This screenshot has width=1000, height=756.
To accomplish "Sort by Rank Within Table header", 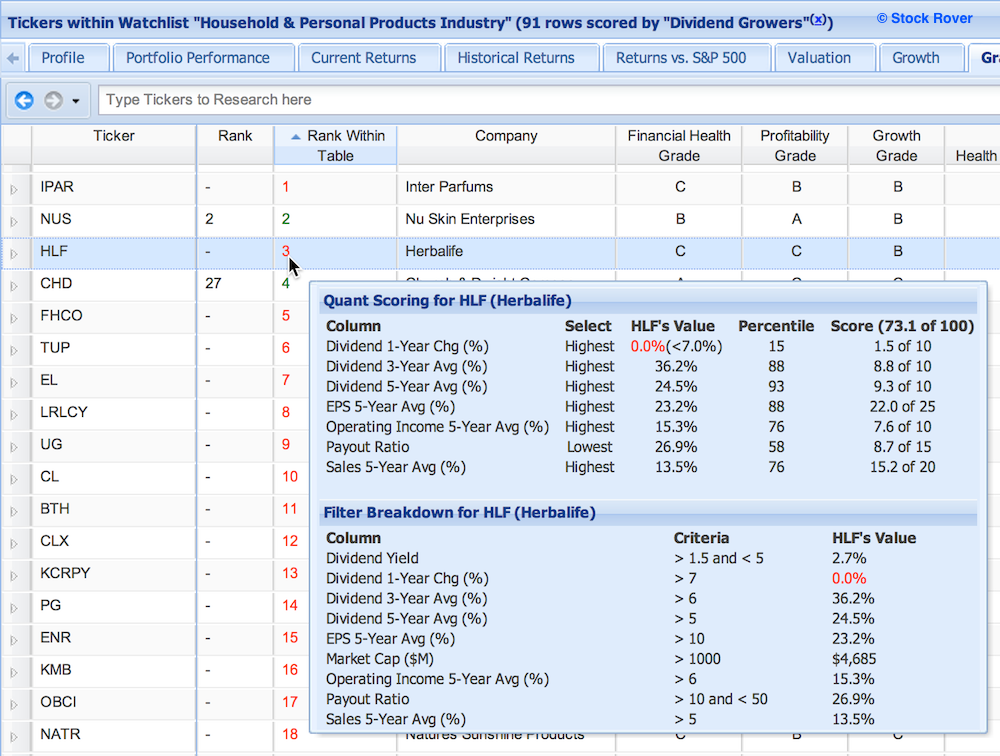I will tap(335, 145).
